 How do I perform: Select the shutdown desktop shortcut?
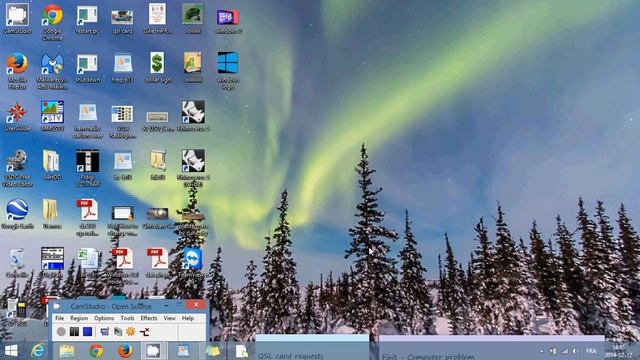point(87,68)
